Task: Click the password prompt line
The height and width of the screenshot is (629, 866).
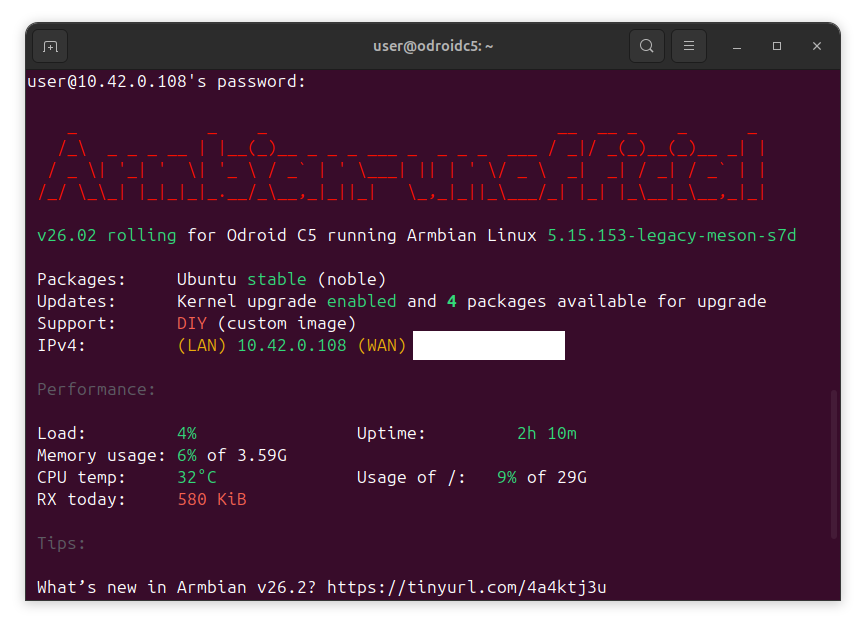Action: tap(167, 81)
